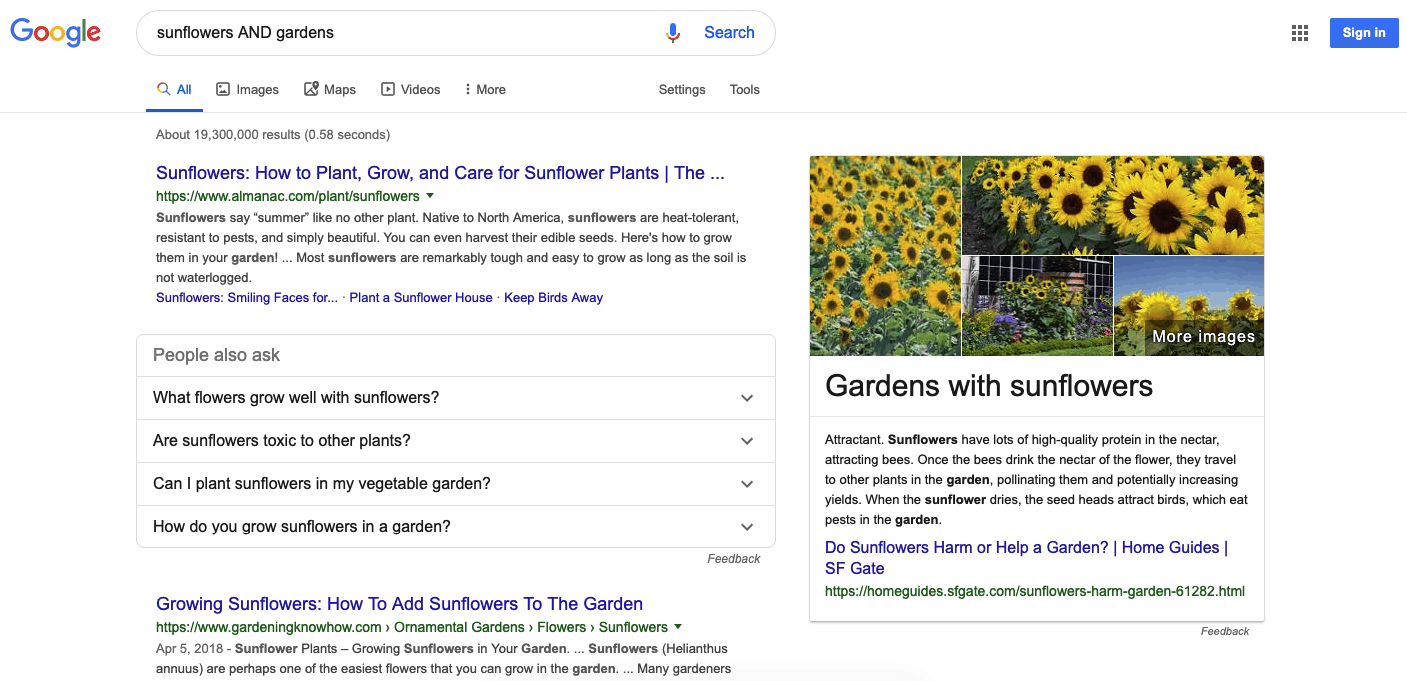
Task: Click 'More images' in the knowledge panel
Action: (x=1203, y=336)
